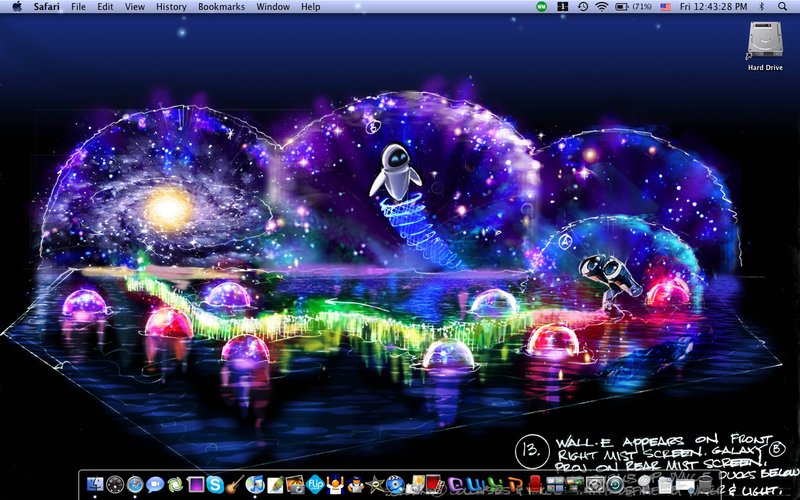The width and height of the screenshot is (800, 500).
Task: Open the File menu
Action: click(x=78, y=7)
